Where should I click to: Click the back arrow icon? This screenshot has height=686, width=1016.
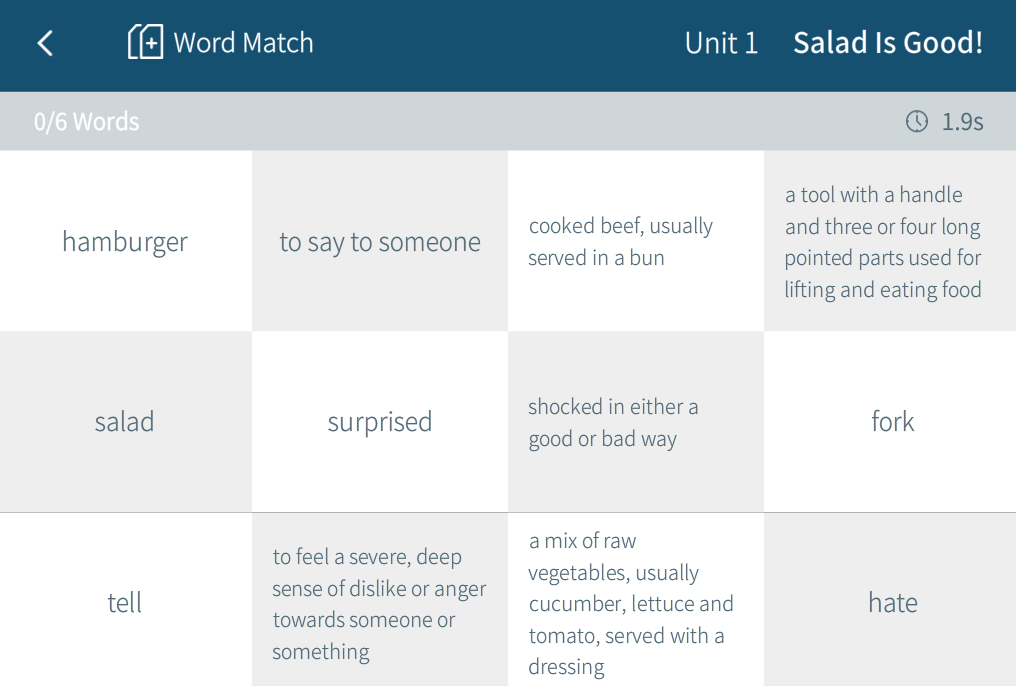pyautogui.click(x=45, y=43)
